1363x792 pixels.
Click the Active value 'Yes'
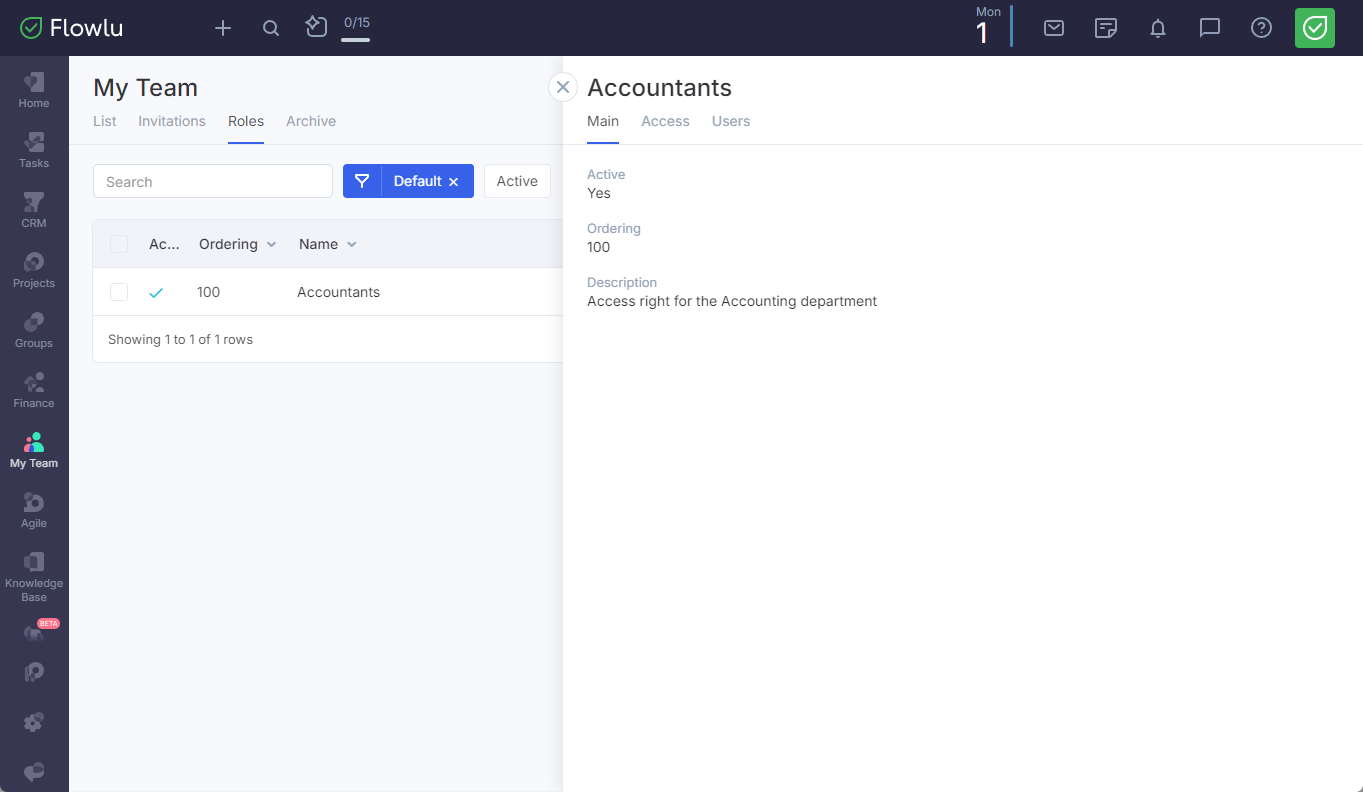599,193
